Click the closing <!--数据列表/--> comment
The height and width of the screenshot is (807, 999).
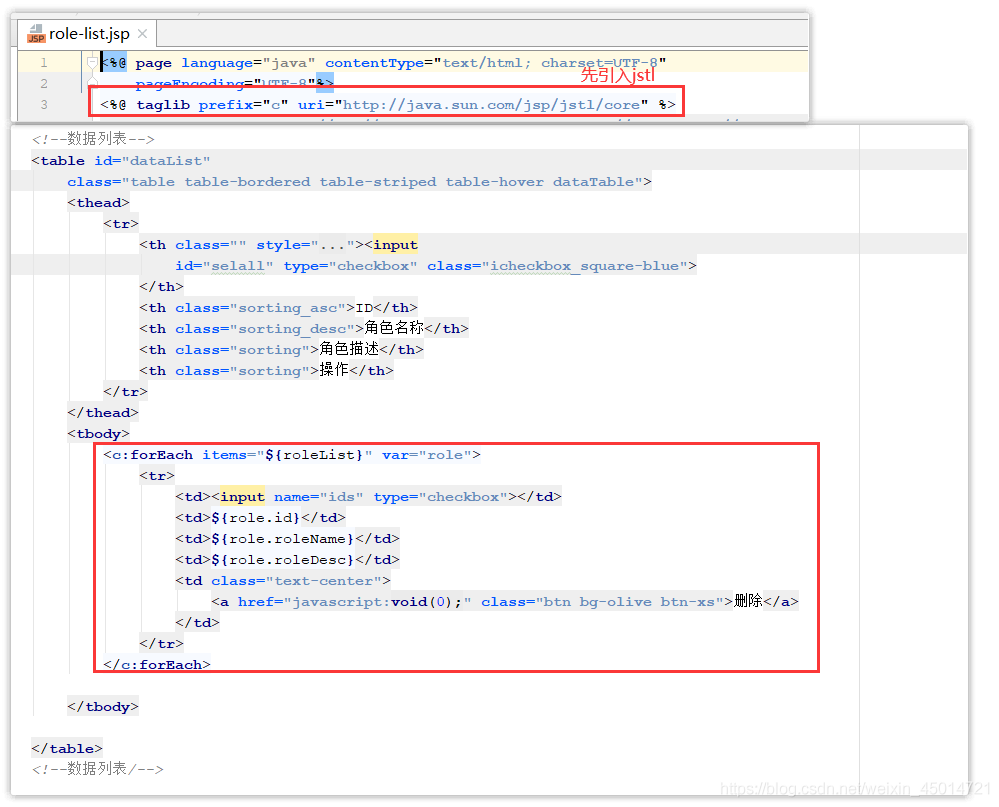point(97,769)
